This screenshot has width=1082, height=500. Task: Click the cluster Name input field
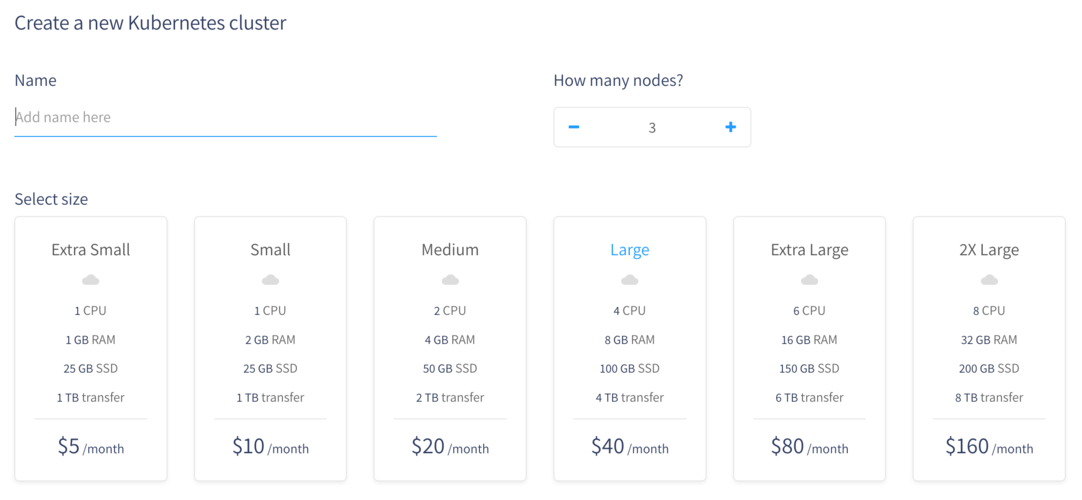[x=226, y=118]
